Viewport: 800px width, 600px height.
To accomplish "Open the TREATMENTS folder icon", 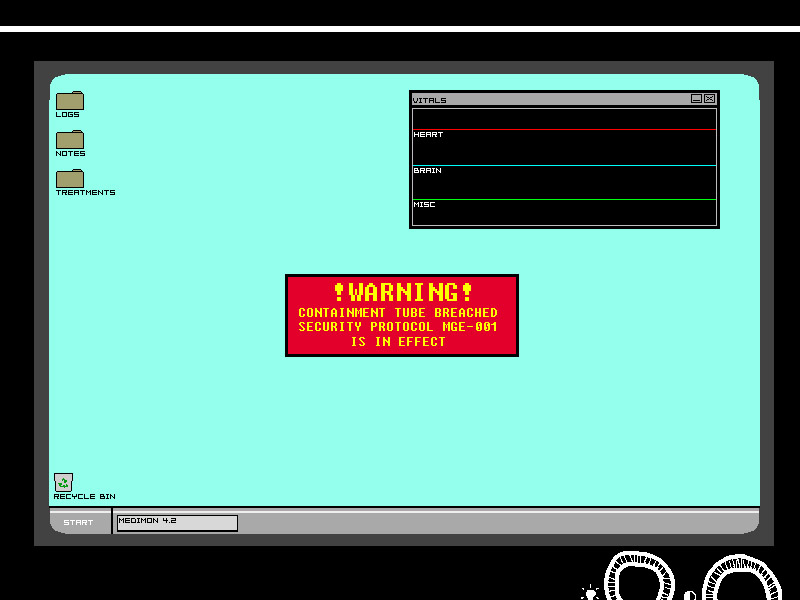I will click(69, 179).
